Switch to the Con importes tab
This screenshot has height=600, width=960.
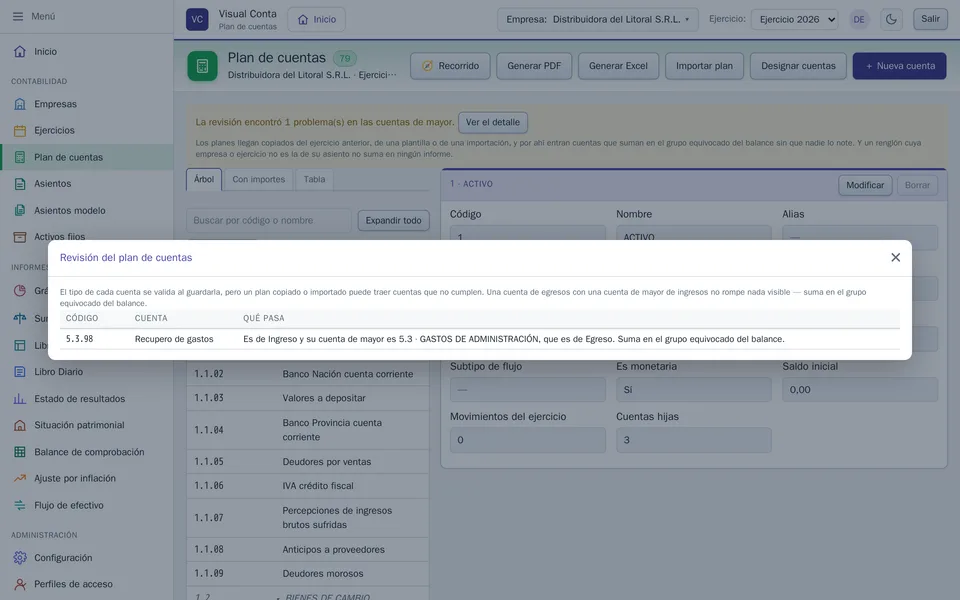(258, 179)
